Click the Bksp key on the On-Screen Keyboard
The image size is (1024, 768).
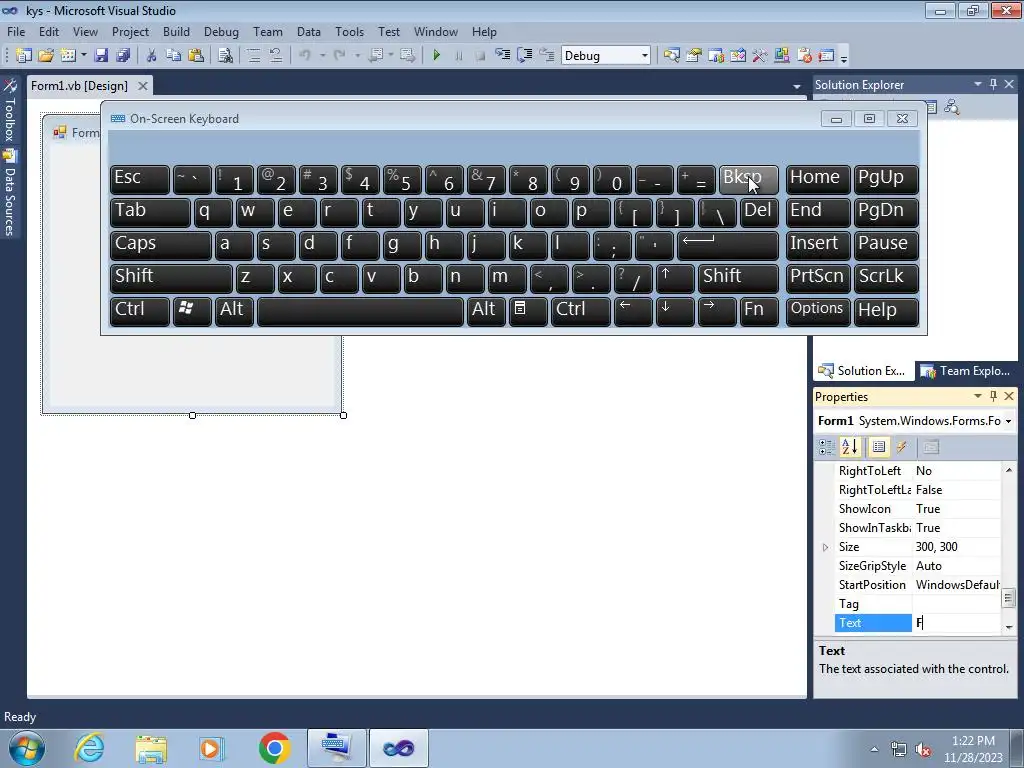(x=748, y=179)
